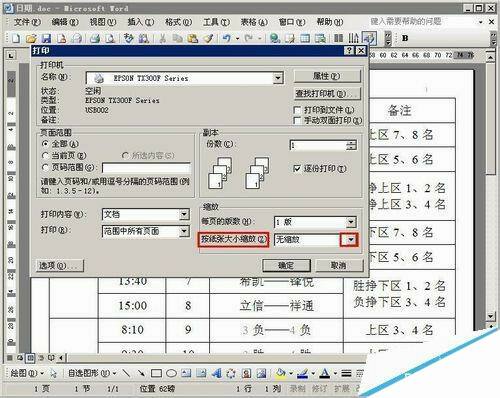The image size is (500, 398).
Task: Click the Undo arrow icon
Action: [x=227, y=38]
